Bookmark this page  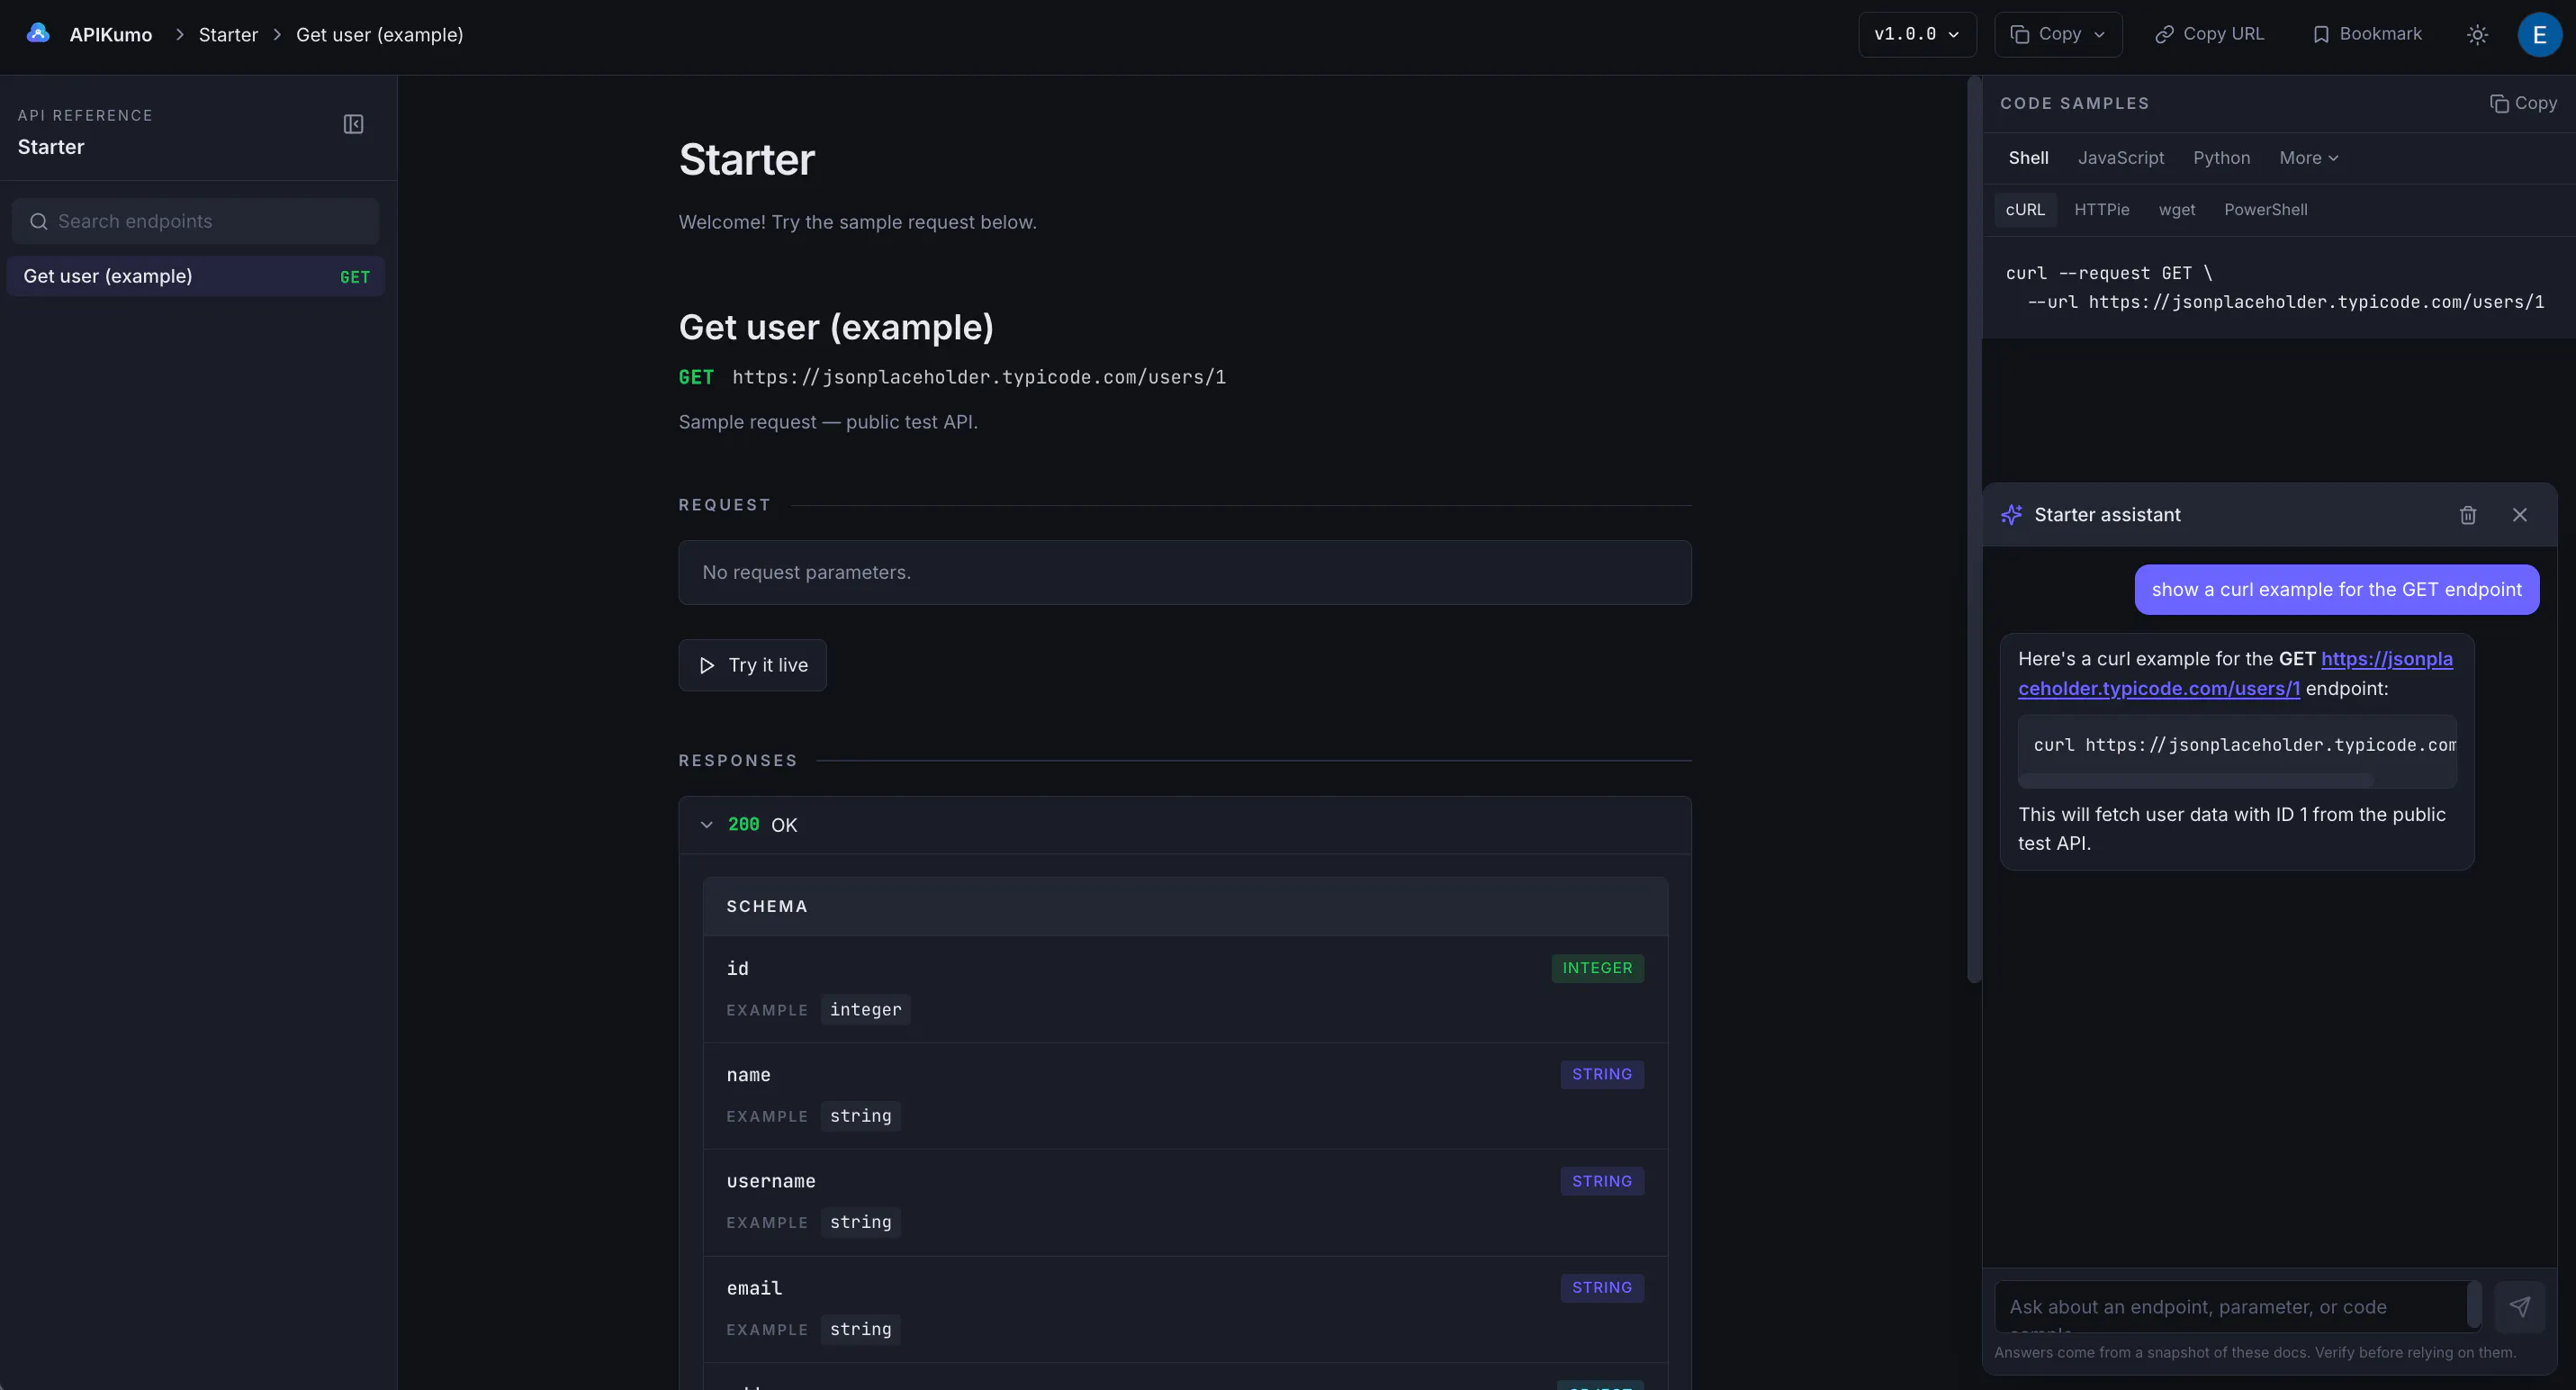coord(2366,34)
